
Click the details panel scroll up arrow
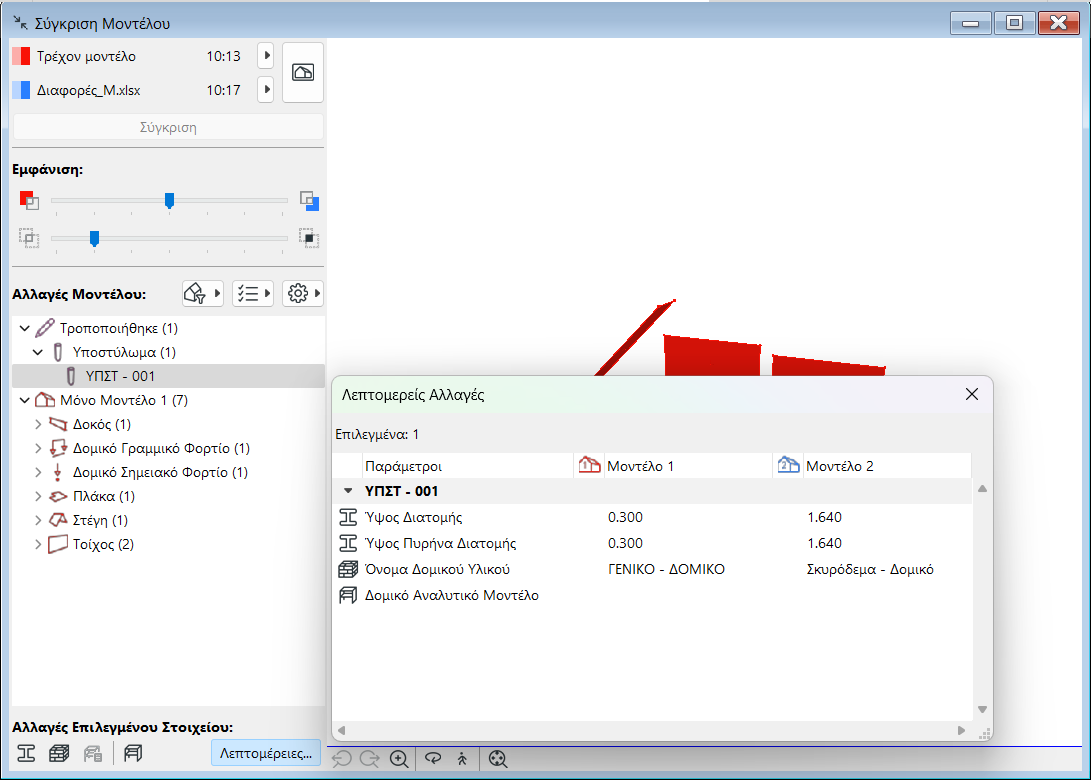[982, 488]
